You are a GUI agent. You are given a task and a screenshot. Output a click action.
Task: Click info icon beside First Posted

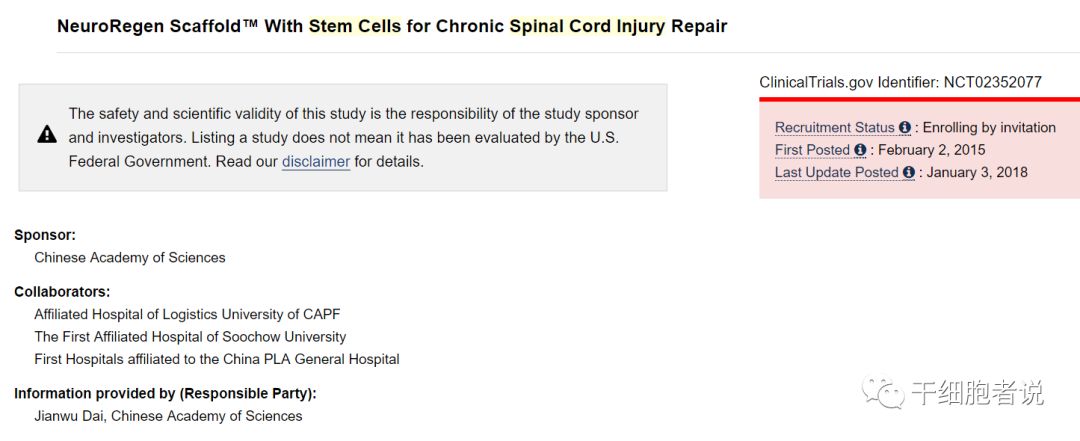[x=860, y=150]
